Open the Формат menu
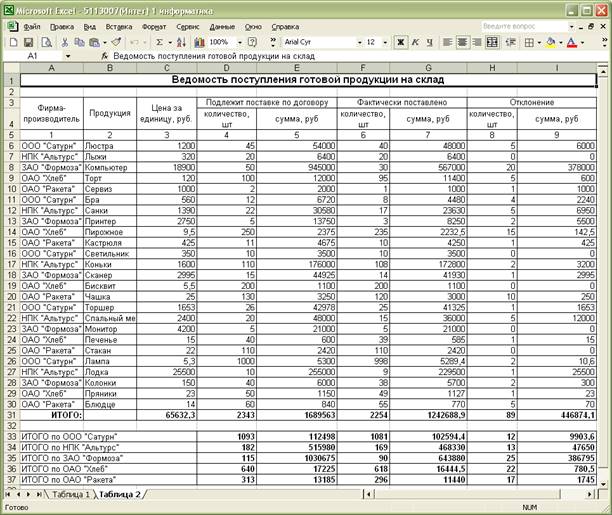This screenshot has height=515, width=612. (154, 27)
